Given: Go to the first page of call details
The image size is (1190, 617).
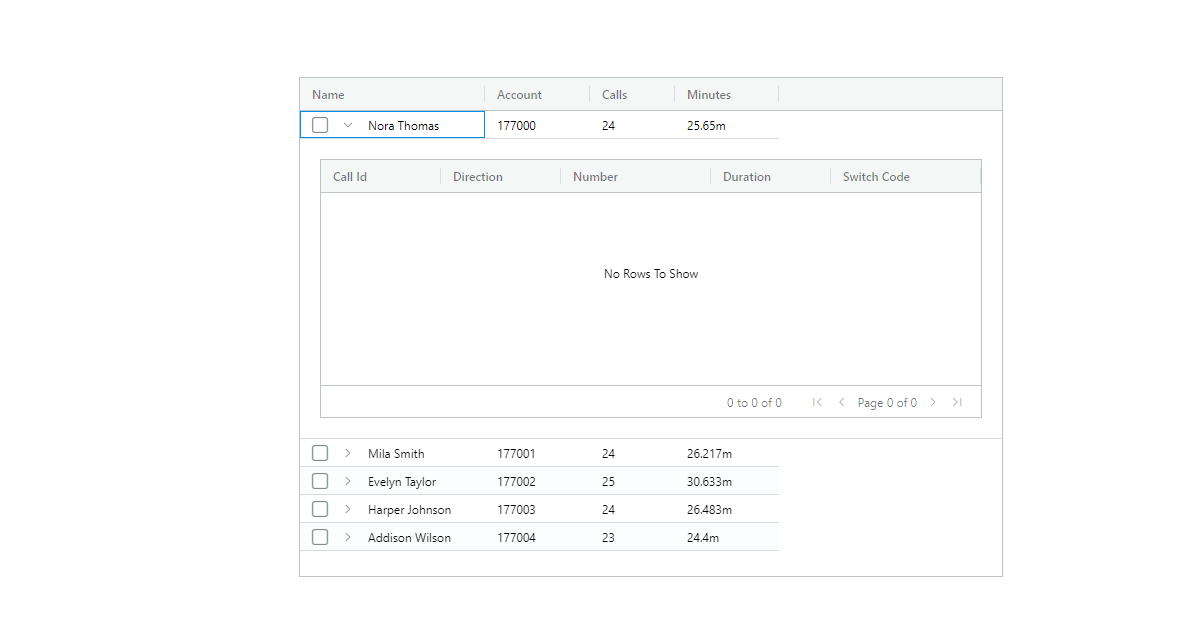Looking at the screenshot, I should [817, 402].
